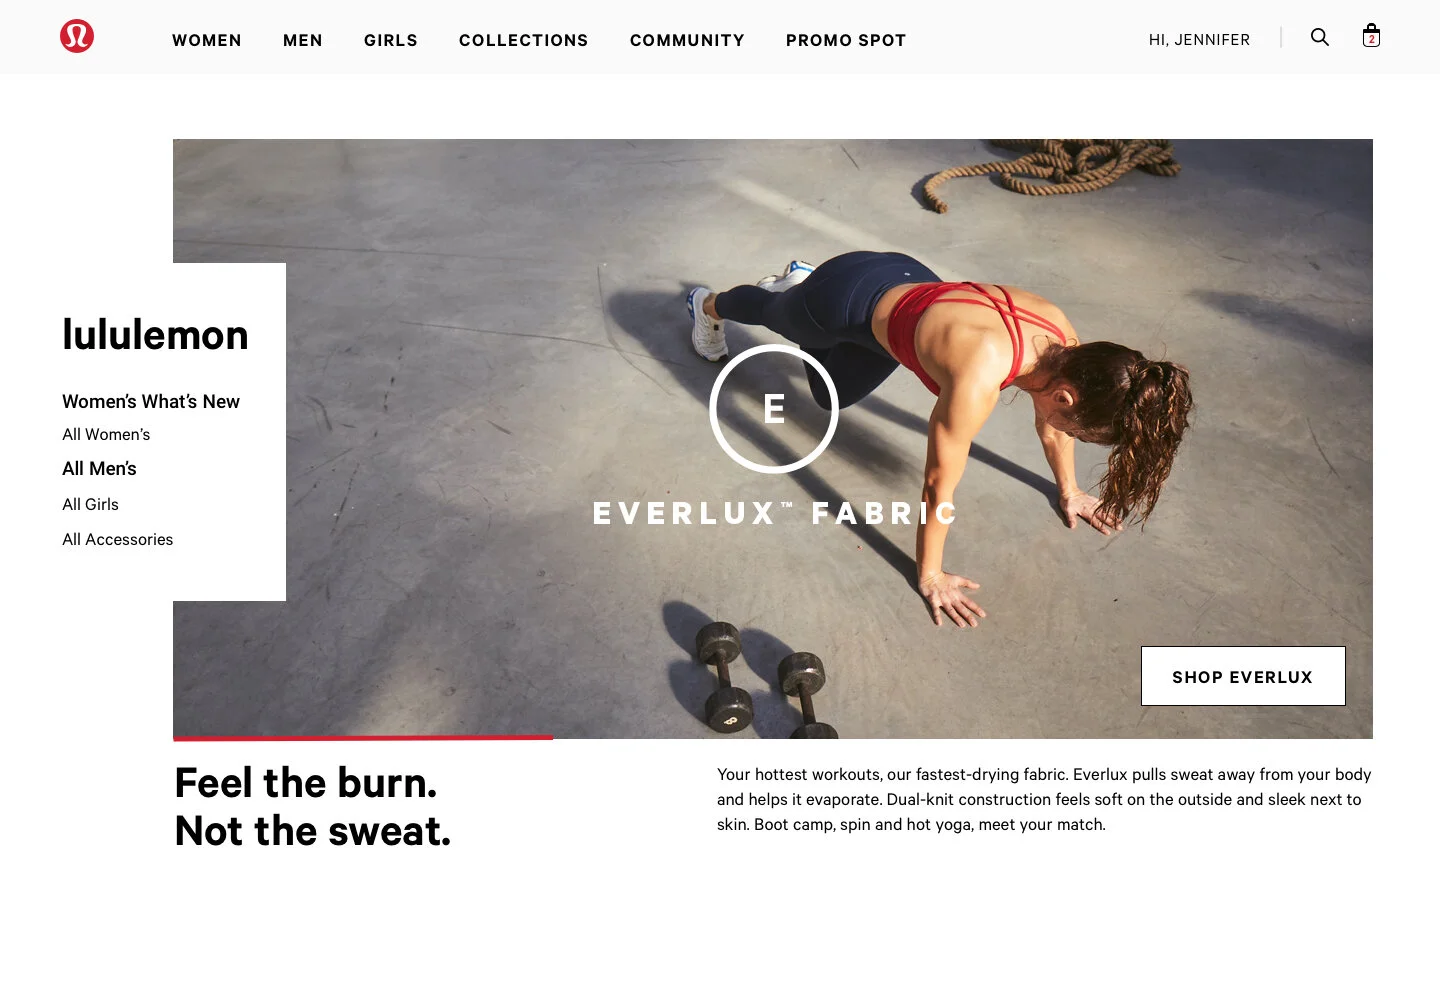Select the All Girls link
Viewport: 1440px width, 989px height.
click(90, 504)
